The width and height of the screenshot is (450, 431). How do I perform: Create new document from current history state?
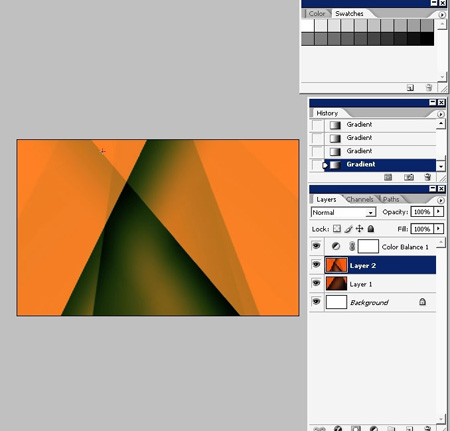coord(388,177)
